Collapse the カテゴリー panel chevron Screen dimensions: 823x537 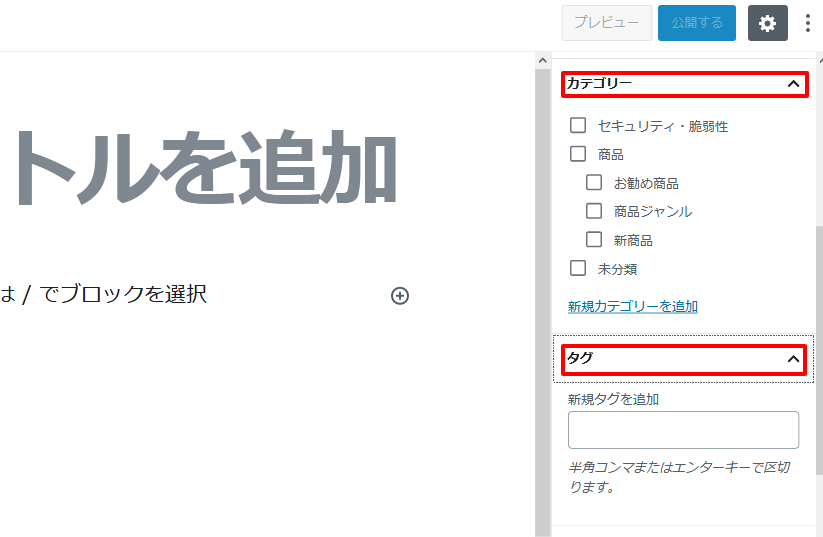(793, 84)
